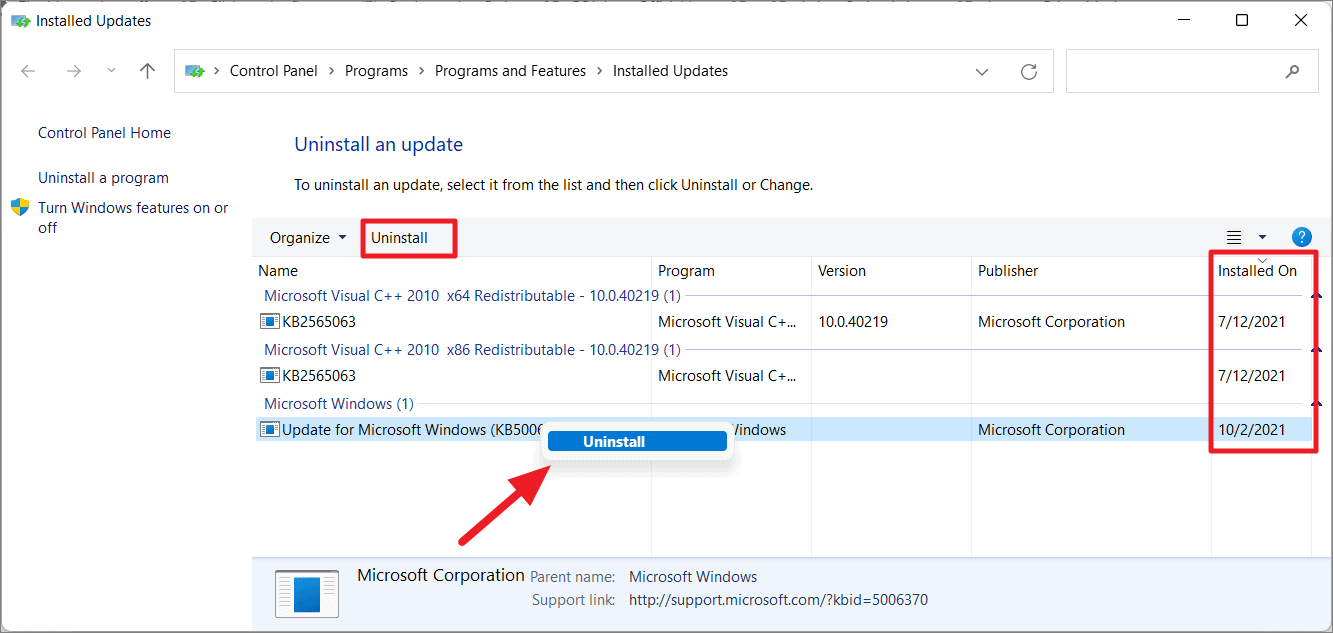The width and height of the screenshot is (1333, 633).
Task: Choose Uninstall from the context menu
Action: (637, 441)
